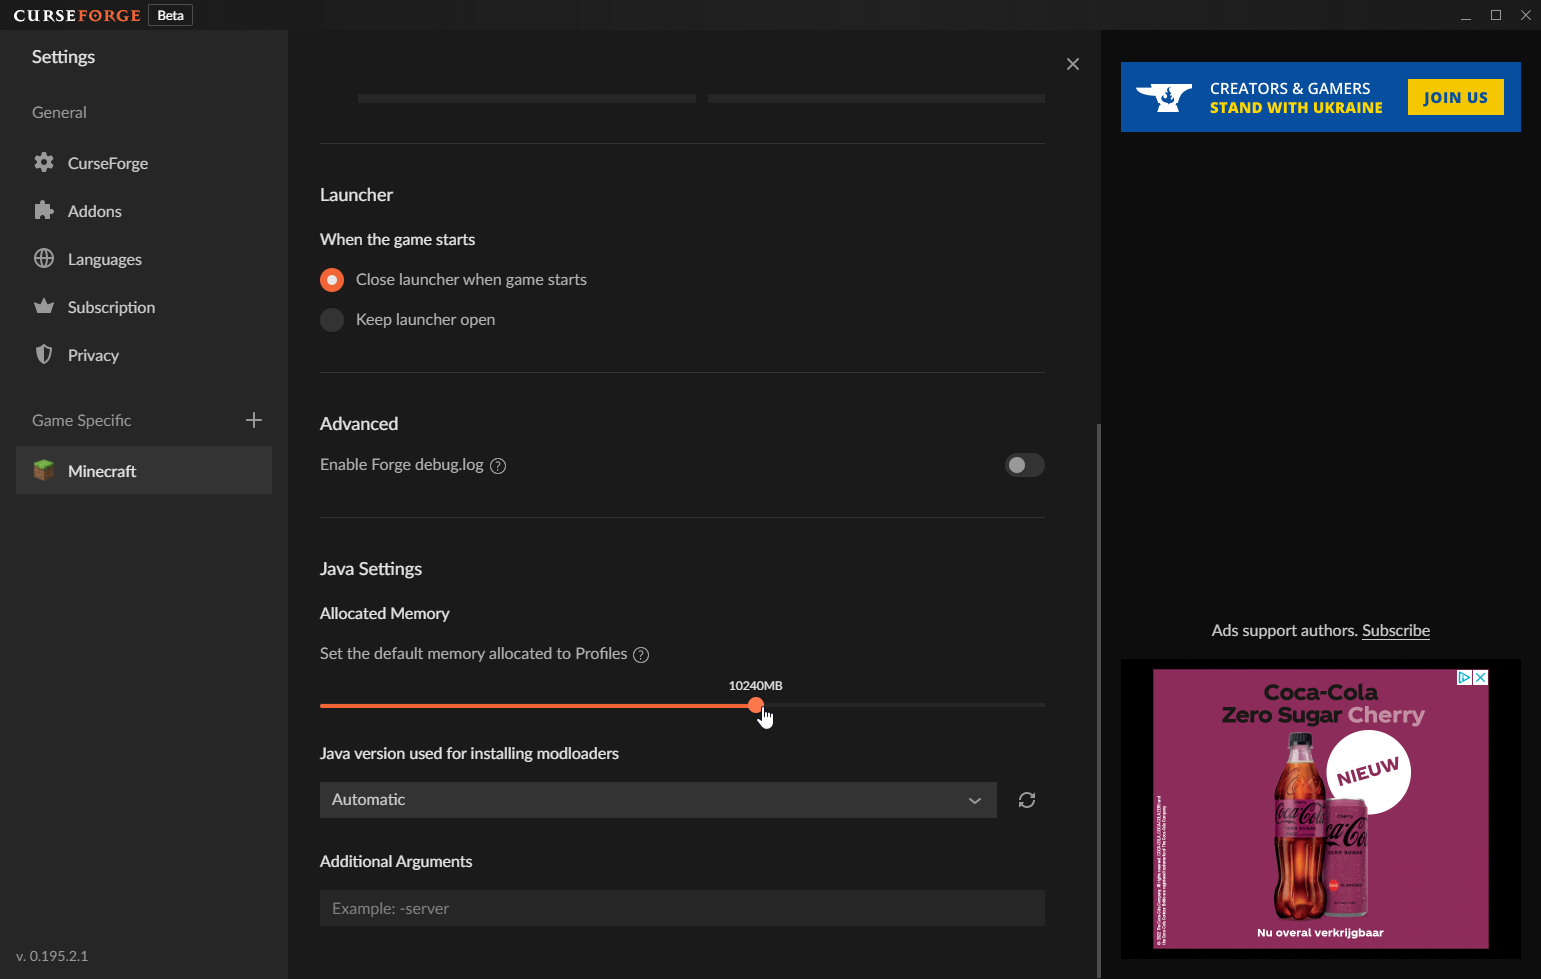Click help icon beside memory allocated to Profiles

point(641,655)
